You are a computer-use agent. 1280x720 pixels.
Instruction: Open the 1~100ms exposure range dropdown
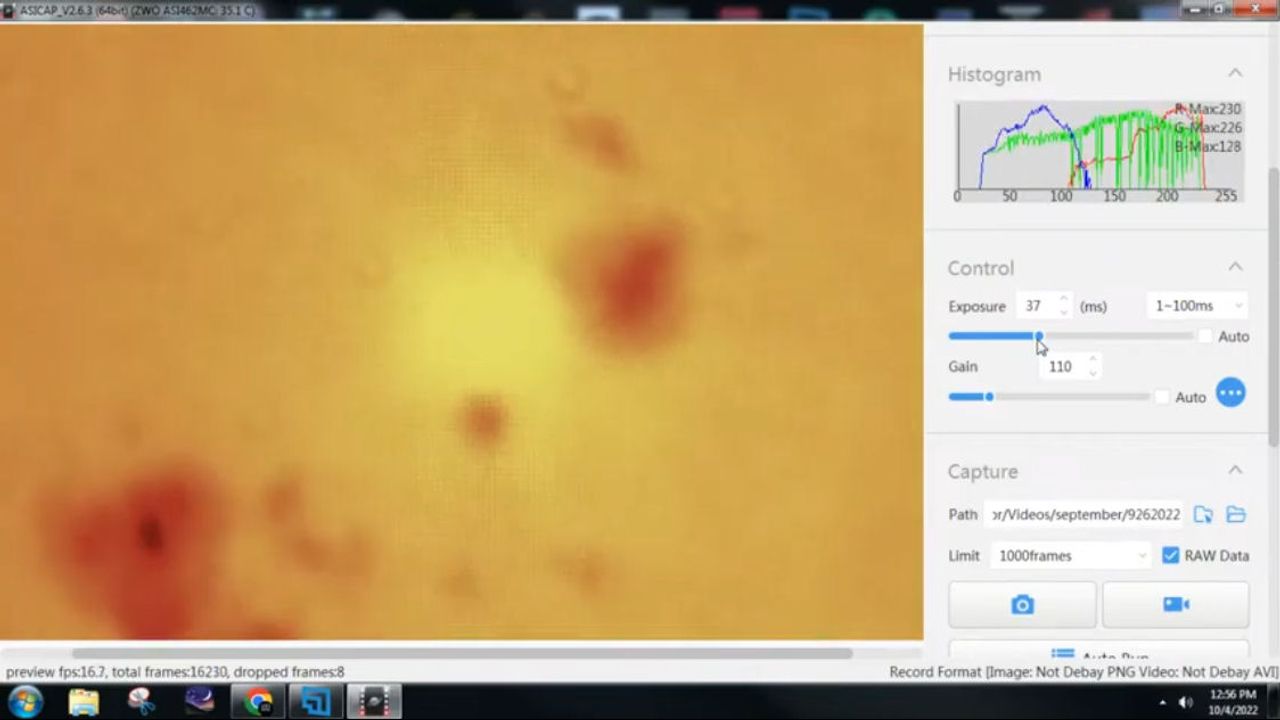point(1197,306)
